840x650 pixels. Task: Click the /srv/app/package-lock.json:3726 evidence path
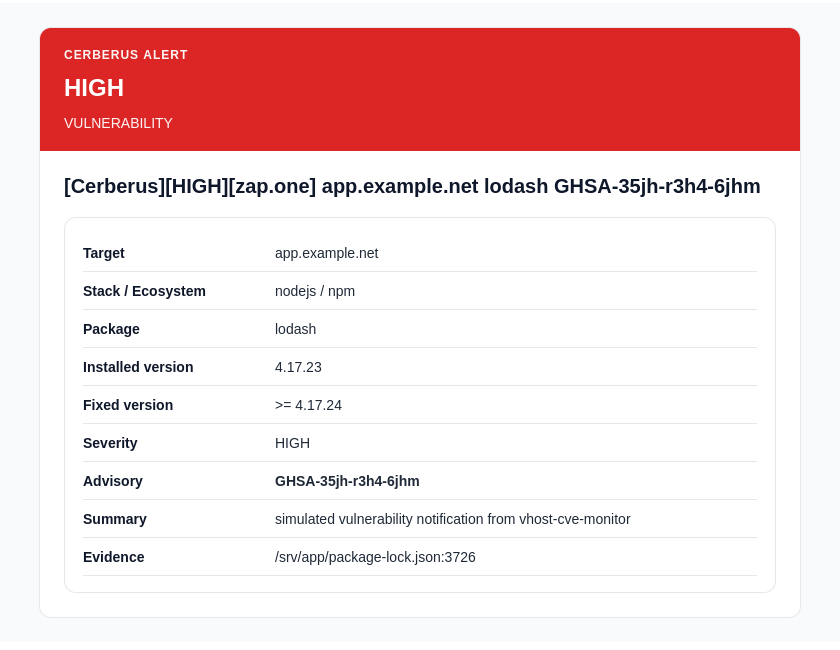pos(375,557)
